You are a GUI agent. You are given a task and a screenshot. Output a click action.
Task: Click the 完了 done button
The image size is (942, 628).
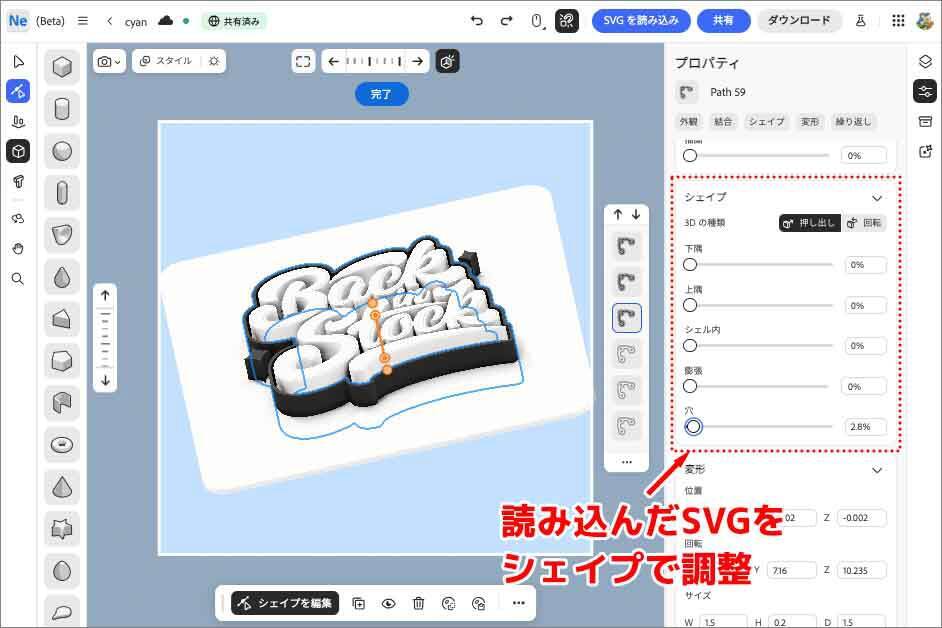pyautogui.click(x=381, y=94)
